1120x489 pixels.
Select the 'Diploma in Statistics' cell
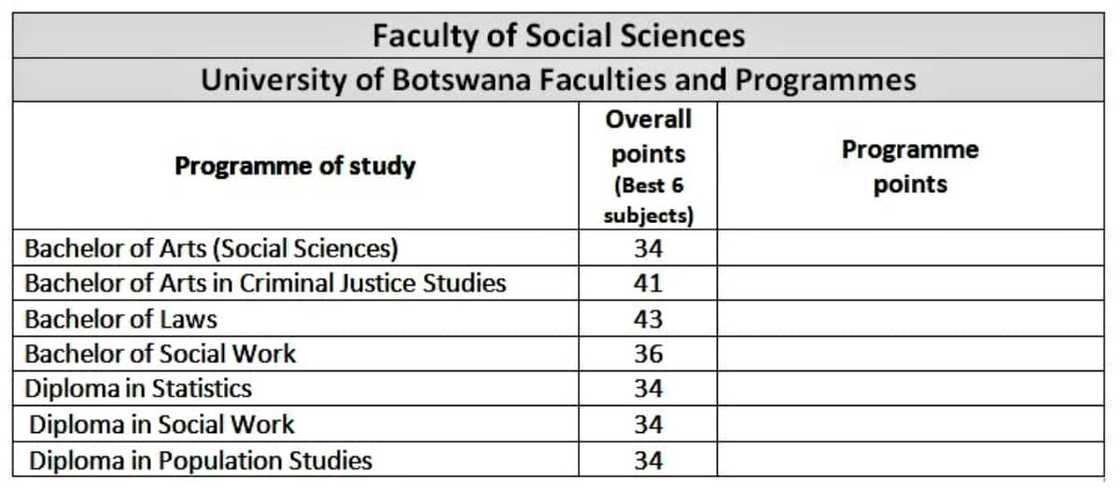pyautogui.click(x=138, y=388)
